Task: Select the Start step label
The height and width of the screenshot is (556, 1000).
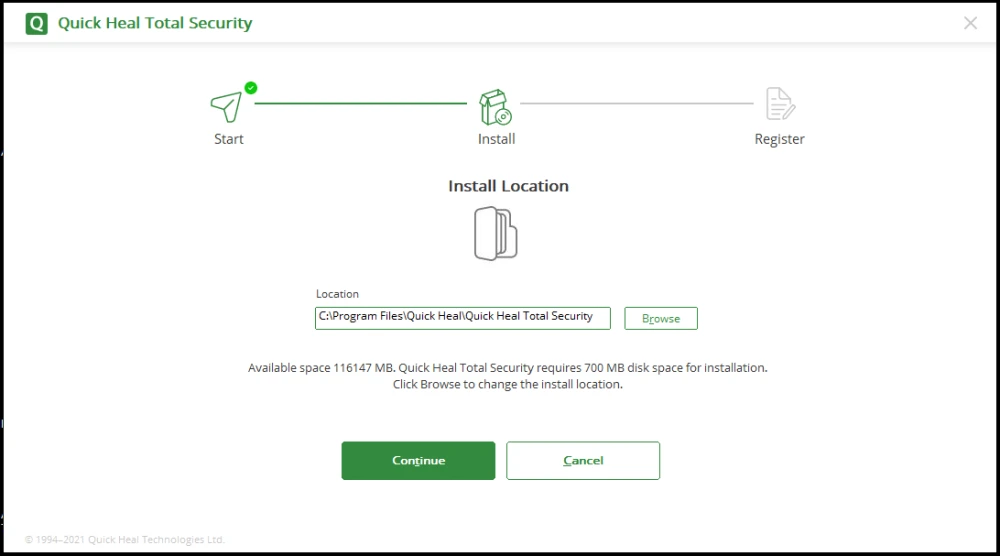Action: tap(229, 139)
